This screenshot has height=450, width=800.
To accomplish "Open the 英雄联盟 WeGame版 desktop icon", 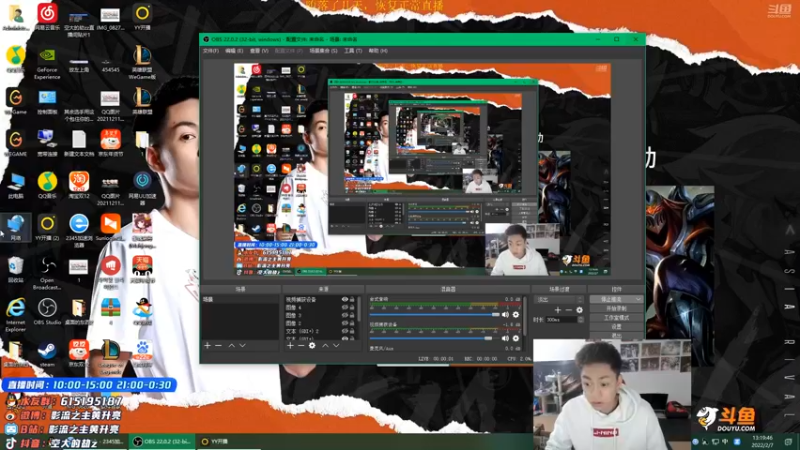I will [142, 62].
